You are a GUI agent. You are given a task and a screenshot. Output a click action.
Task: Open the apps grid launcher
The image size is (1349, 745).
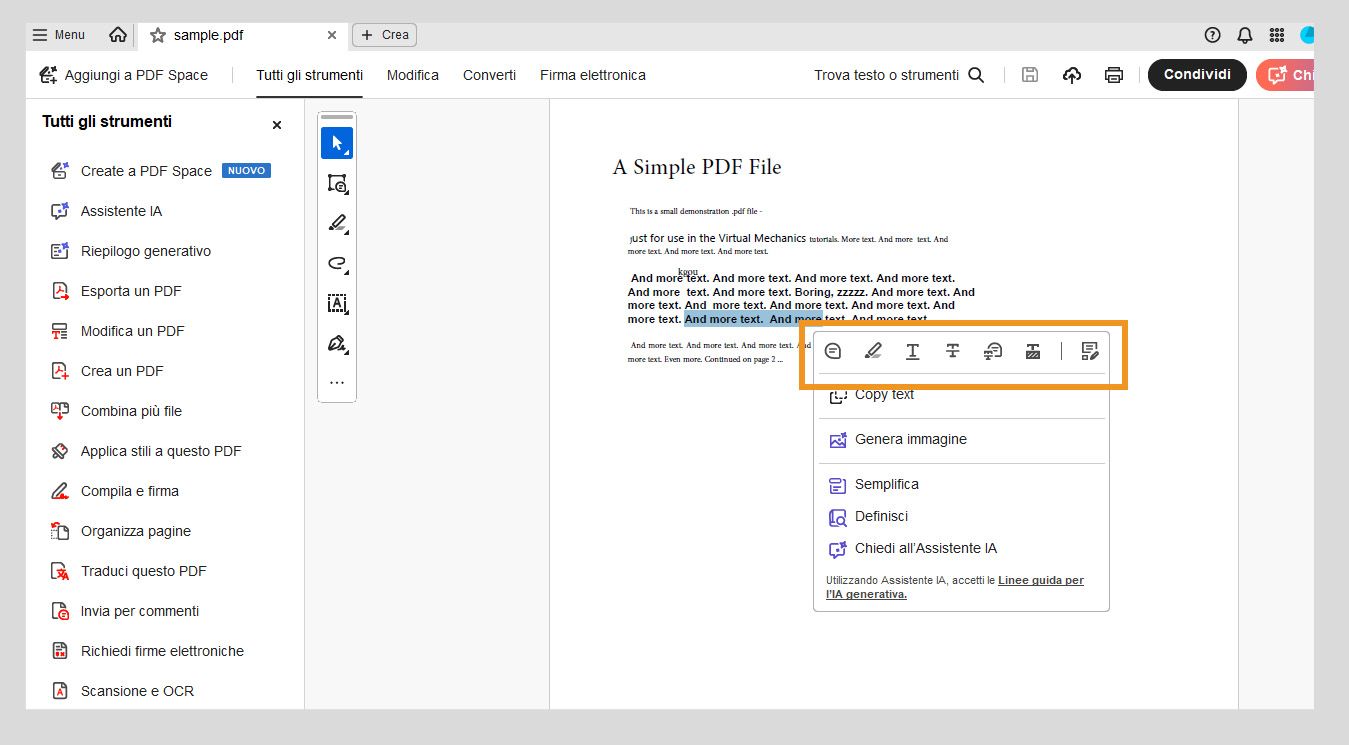(1277, 35)
